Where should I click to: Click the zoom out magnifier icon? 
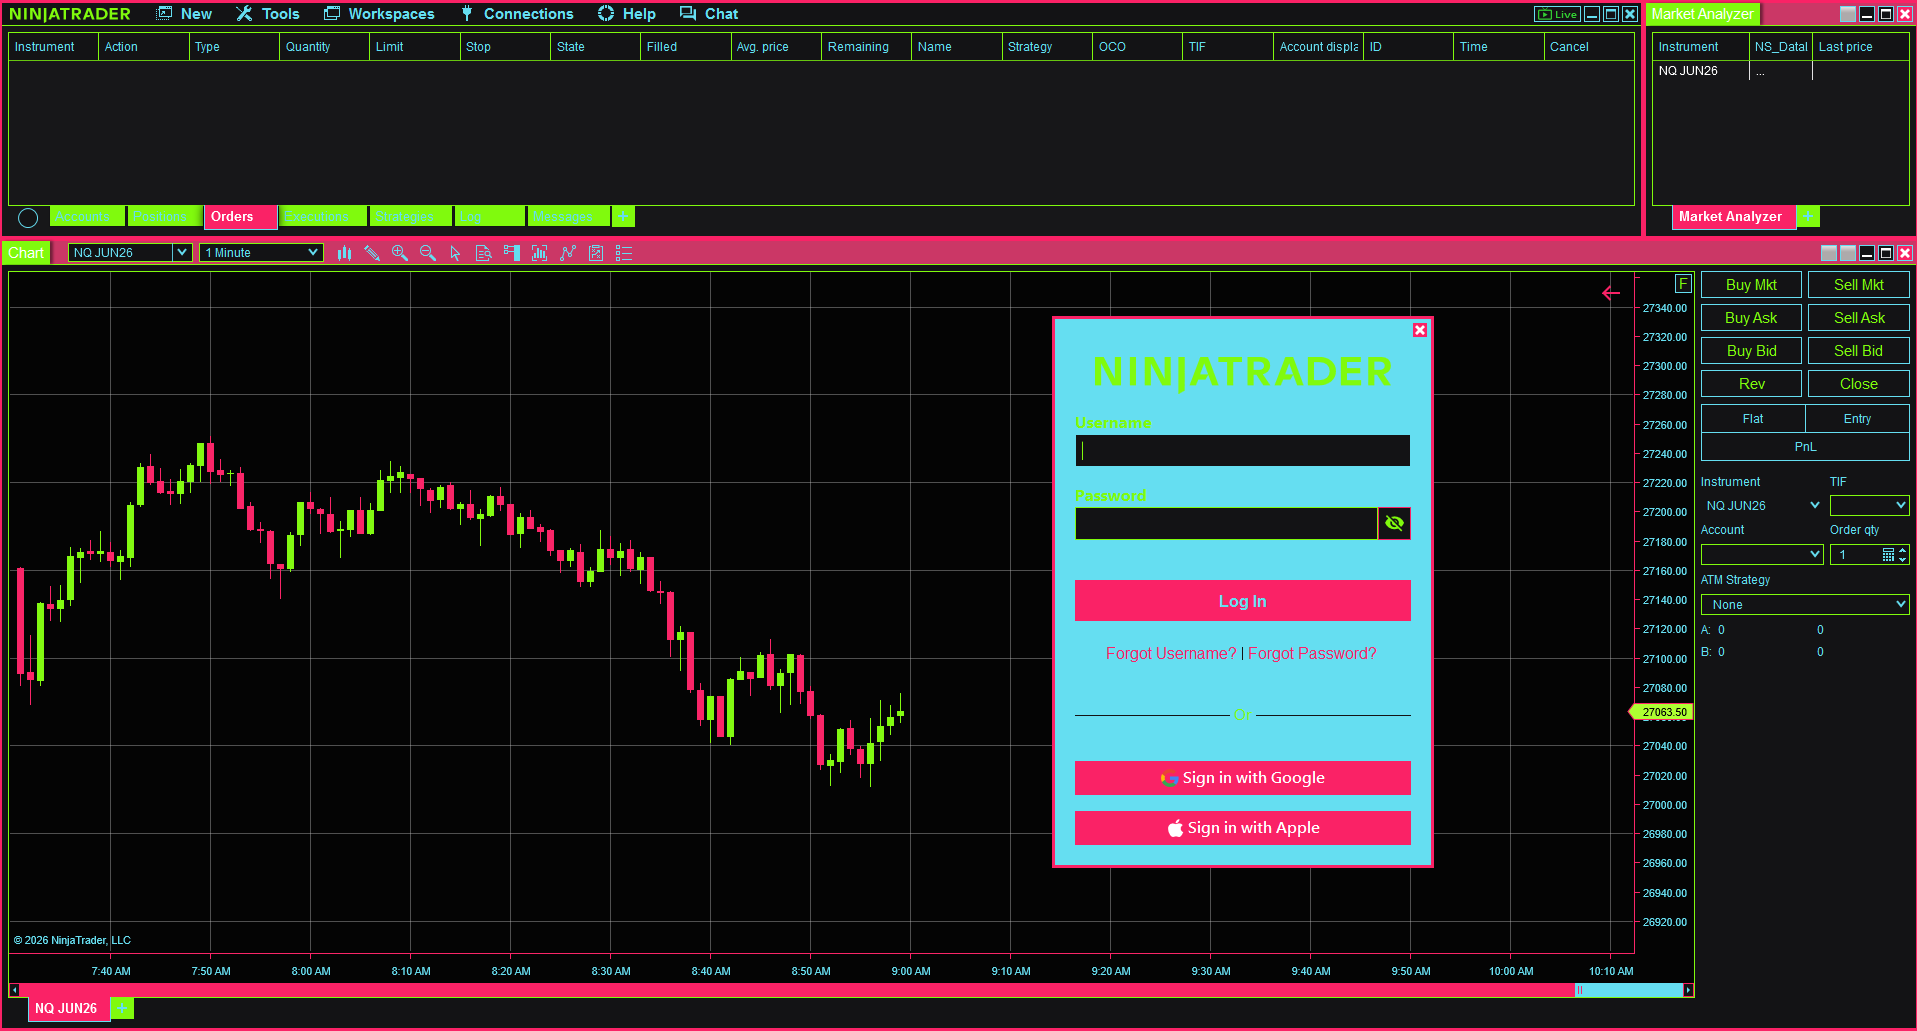point(428,253)
